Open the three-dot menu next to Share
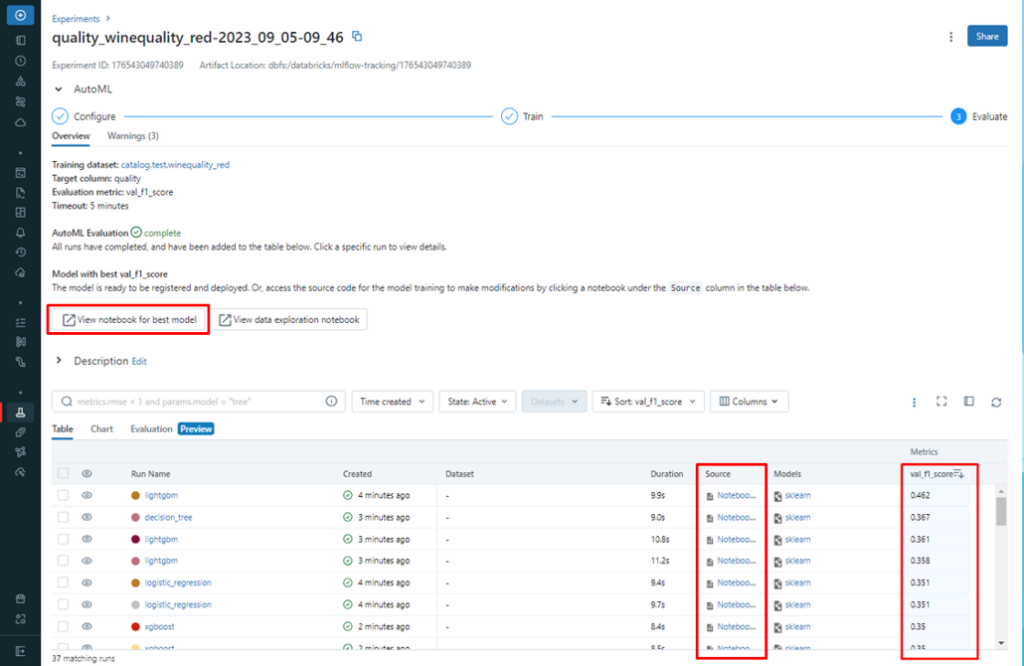 (x=949, y=35)
